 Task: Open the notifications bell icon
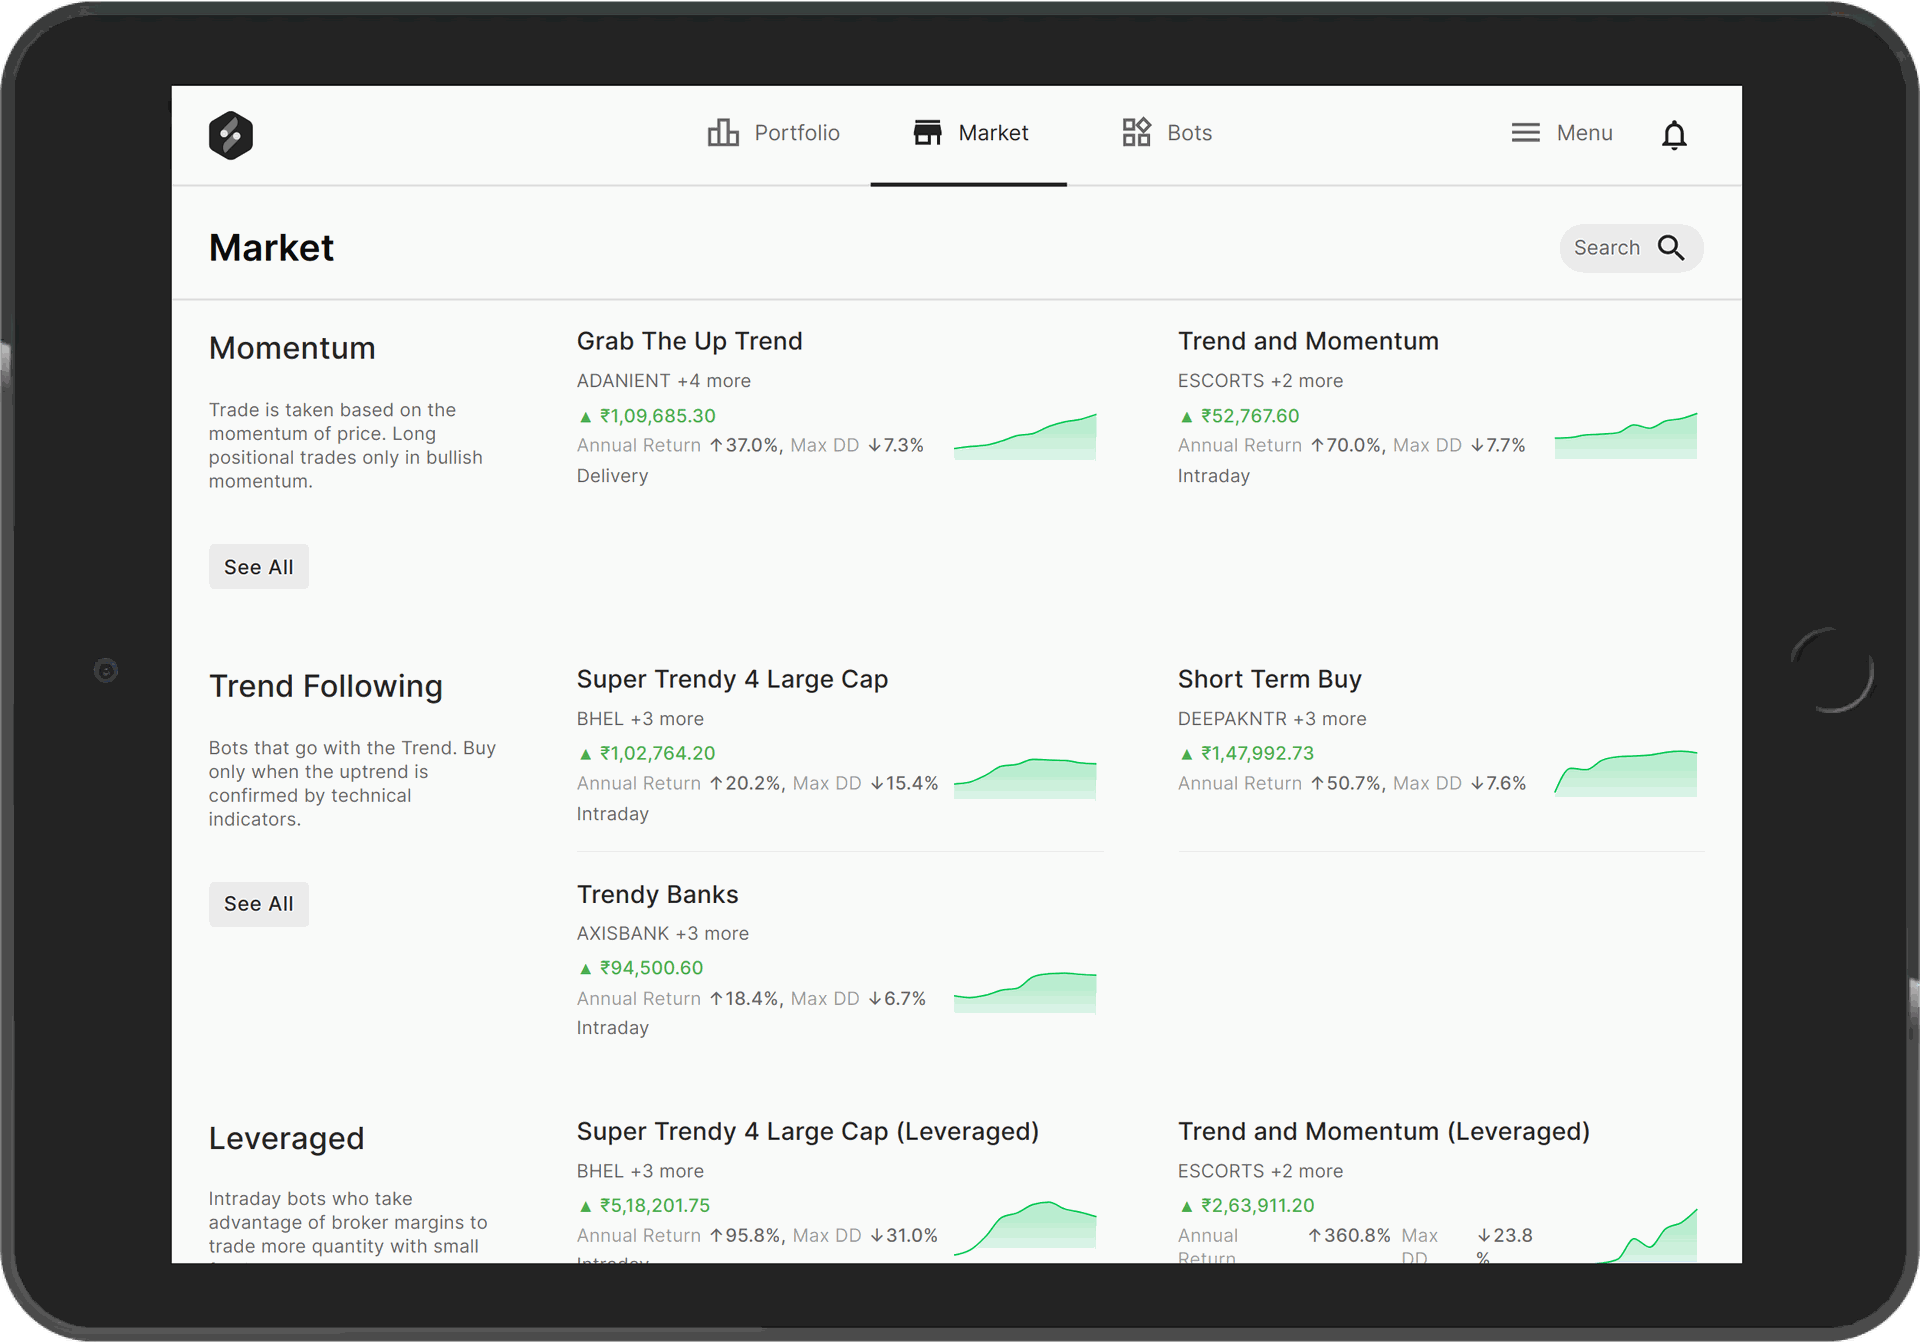(x=1674, y=135)
